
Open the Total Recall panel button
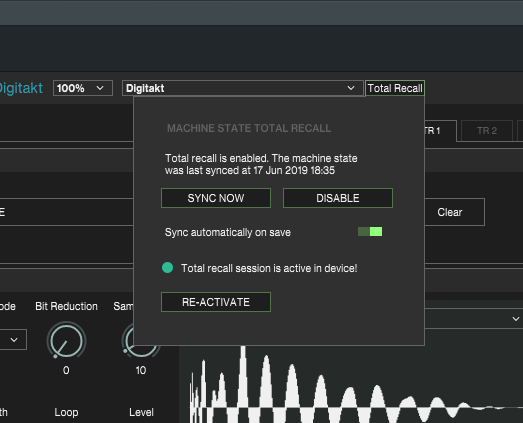395,88
